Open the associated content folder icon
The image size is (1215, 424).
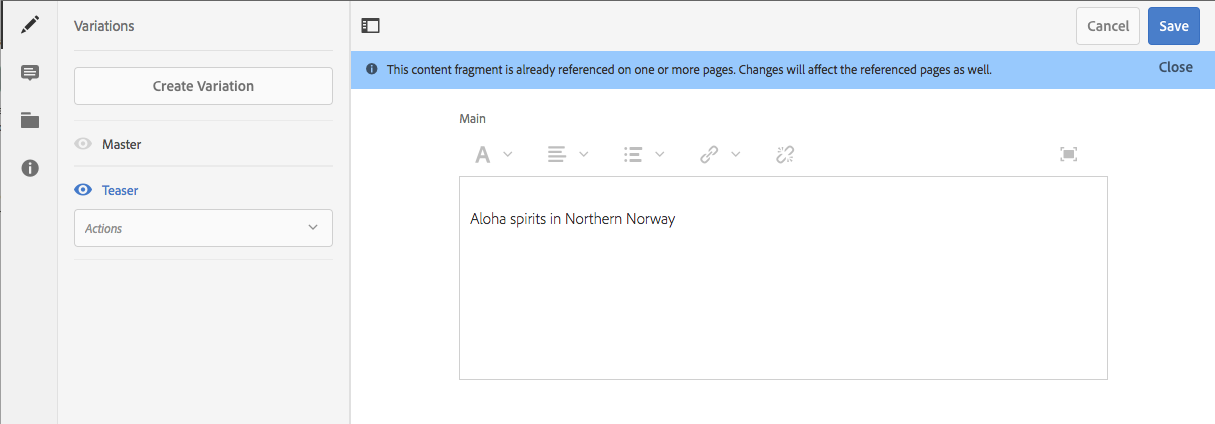click(x=30, y=120)
